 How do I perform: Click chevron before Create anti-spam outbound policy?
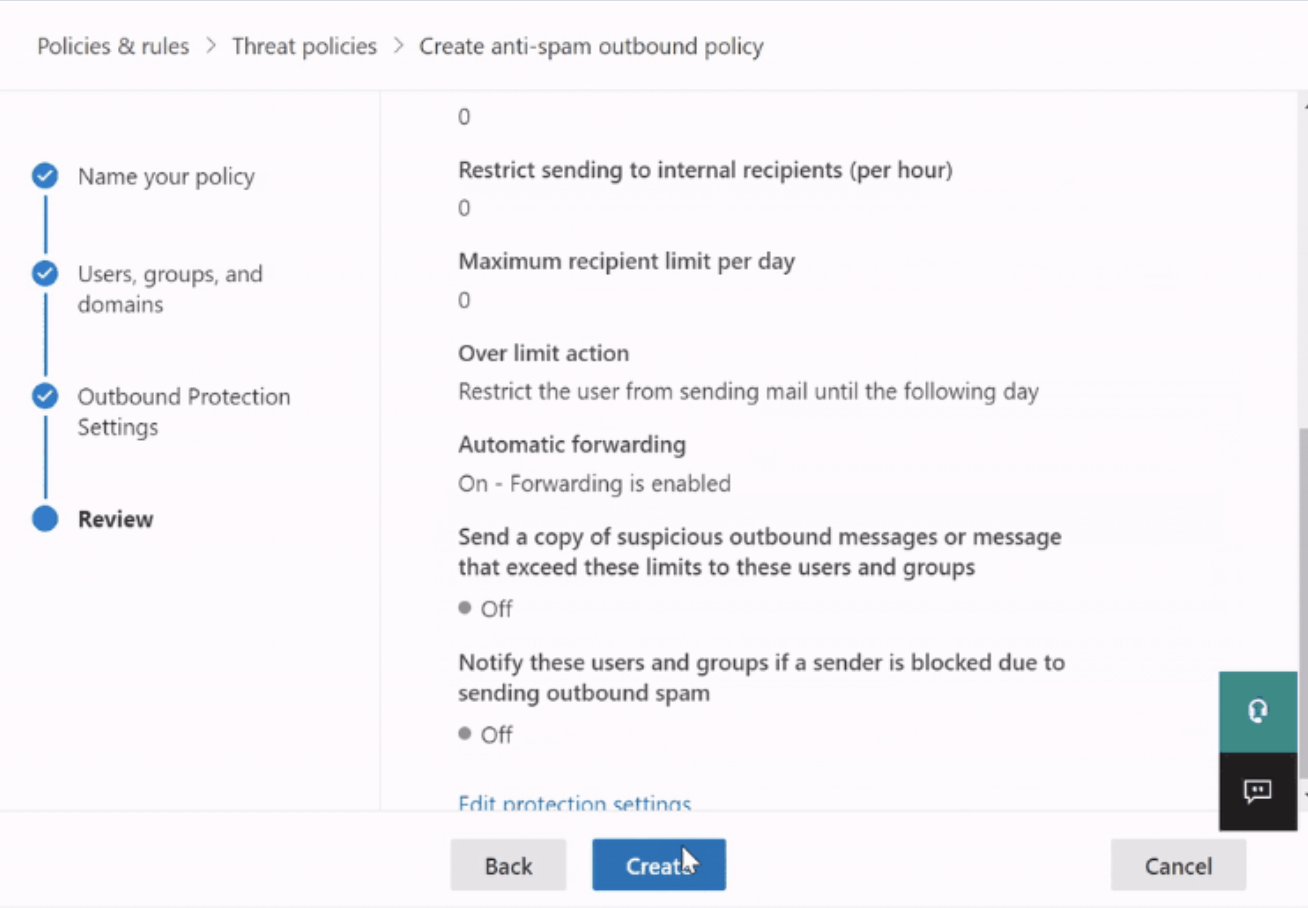[x=397, y=45]
